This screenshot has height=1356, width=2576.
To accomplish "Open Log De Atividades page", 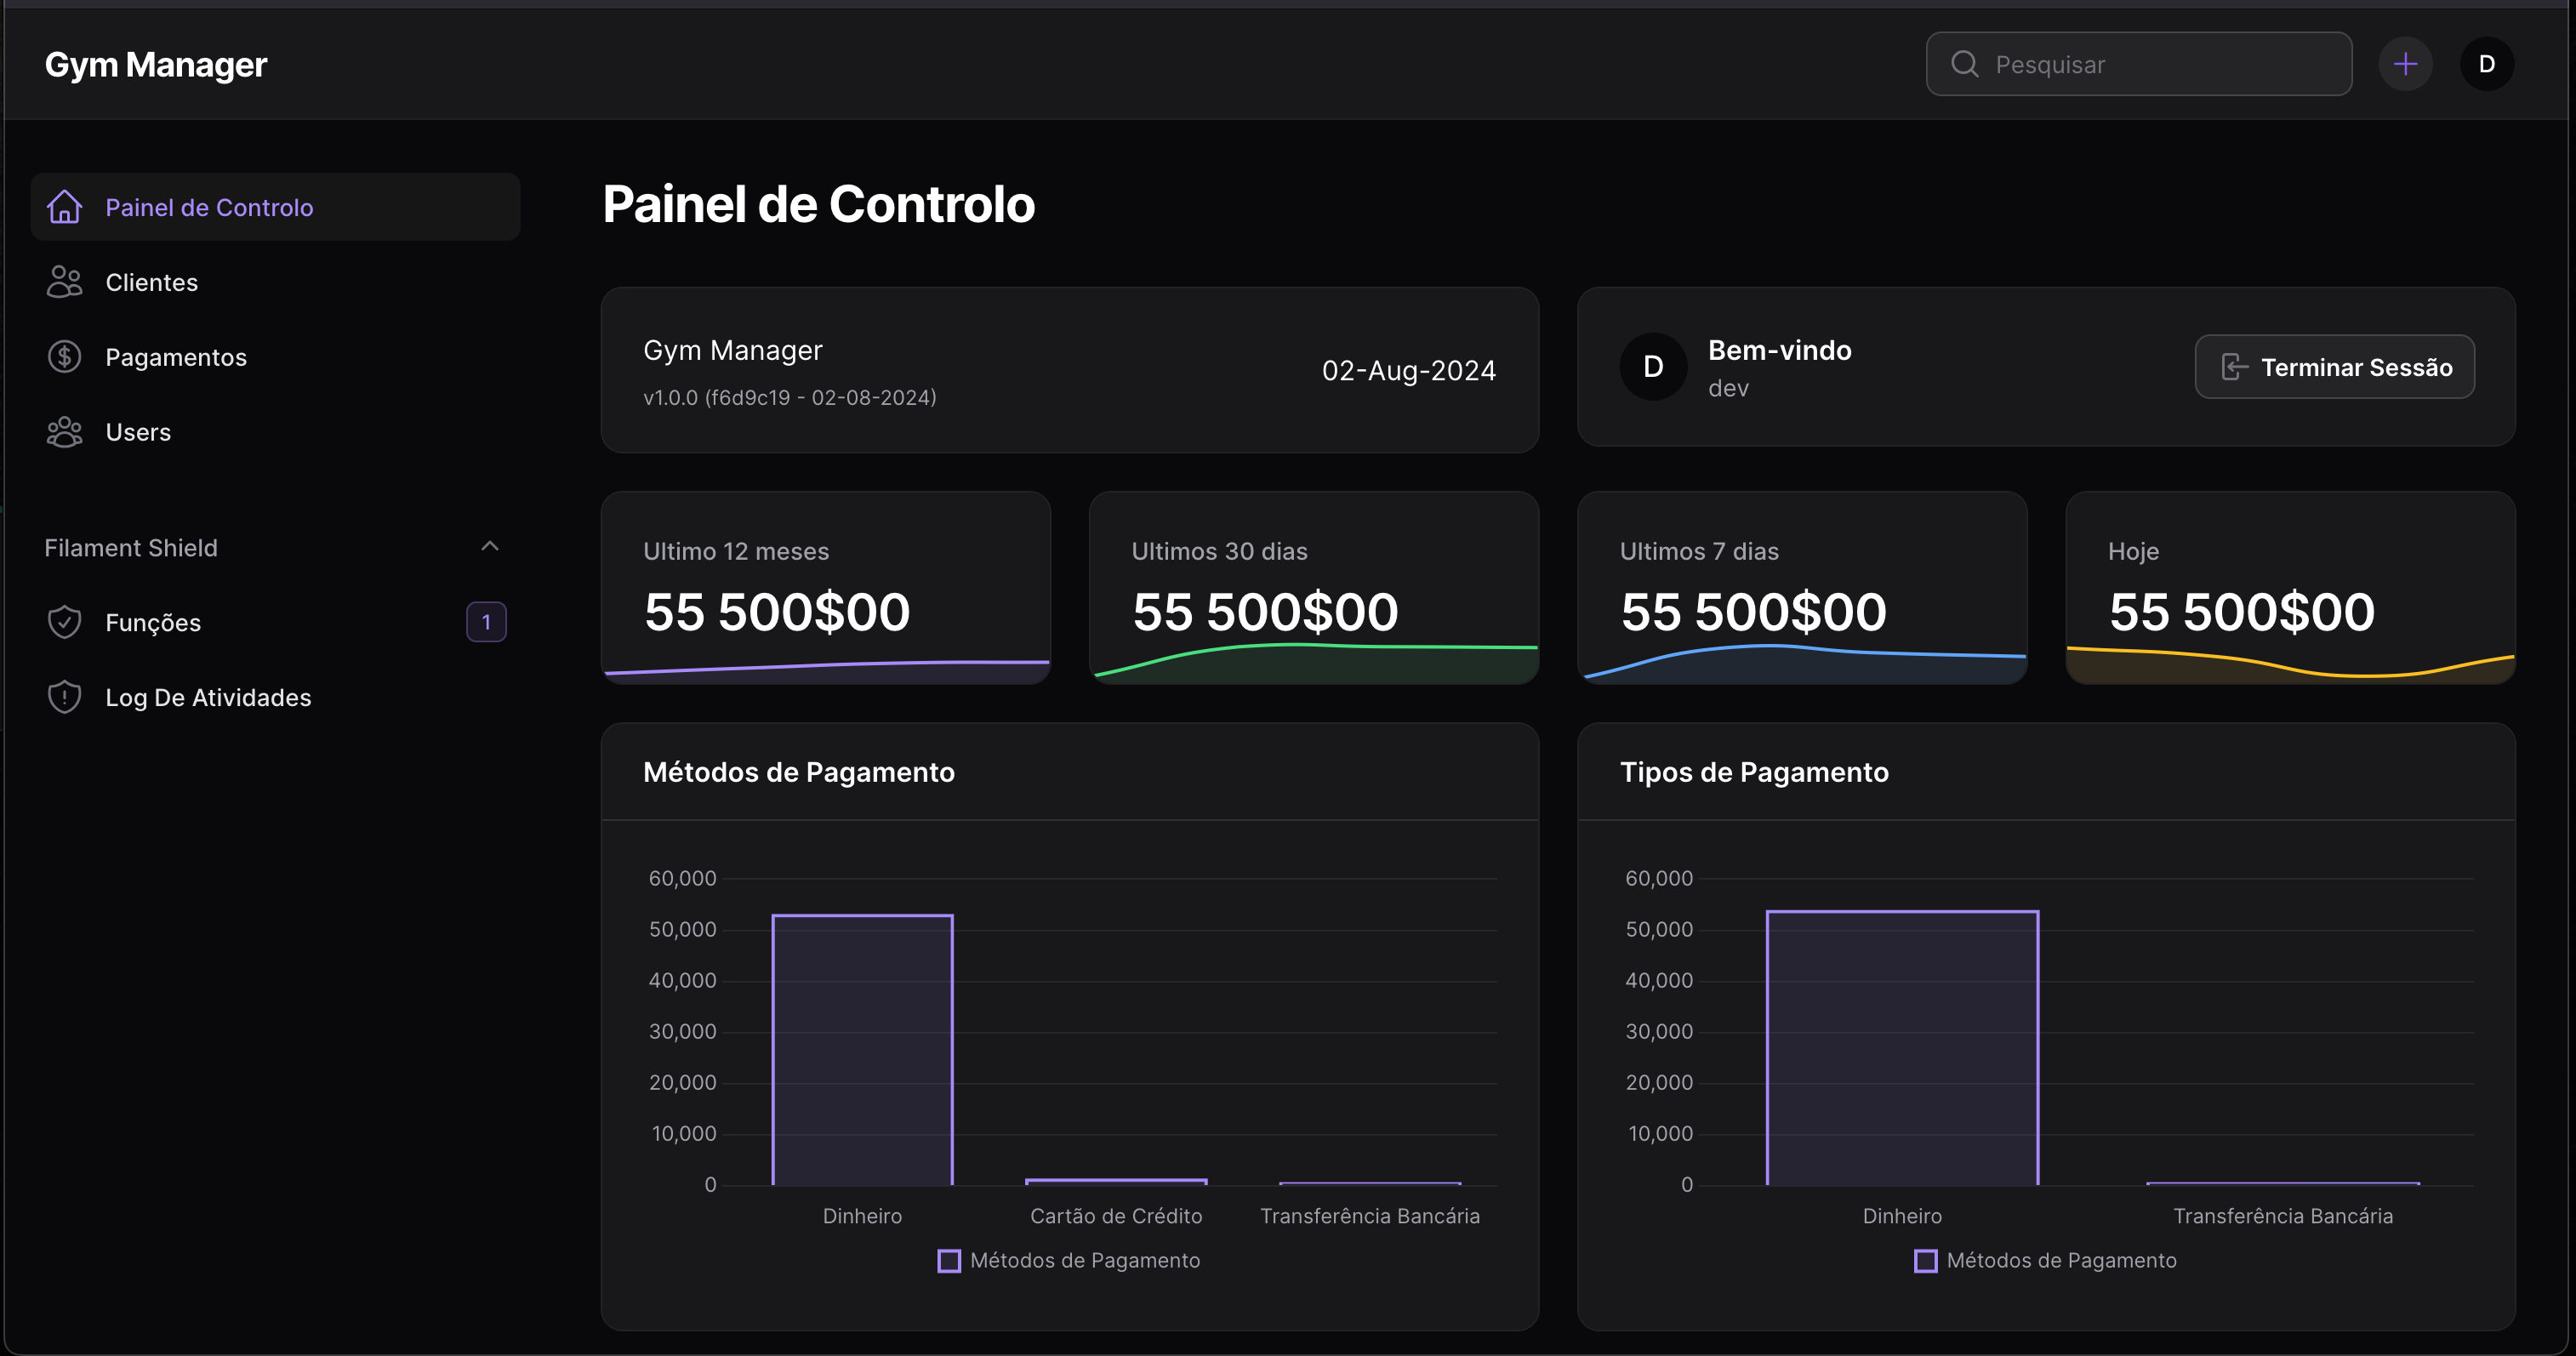I will pyautogui.click(x=275, y=697).
